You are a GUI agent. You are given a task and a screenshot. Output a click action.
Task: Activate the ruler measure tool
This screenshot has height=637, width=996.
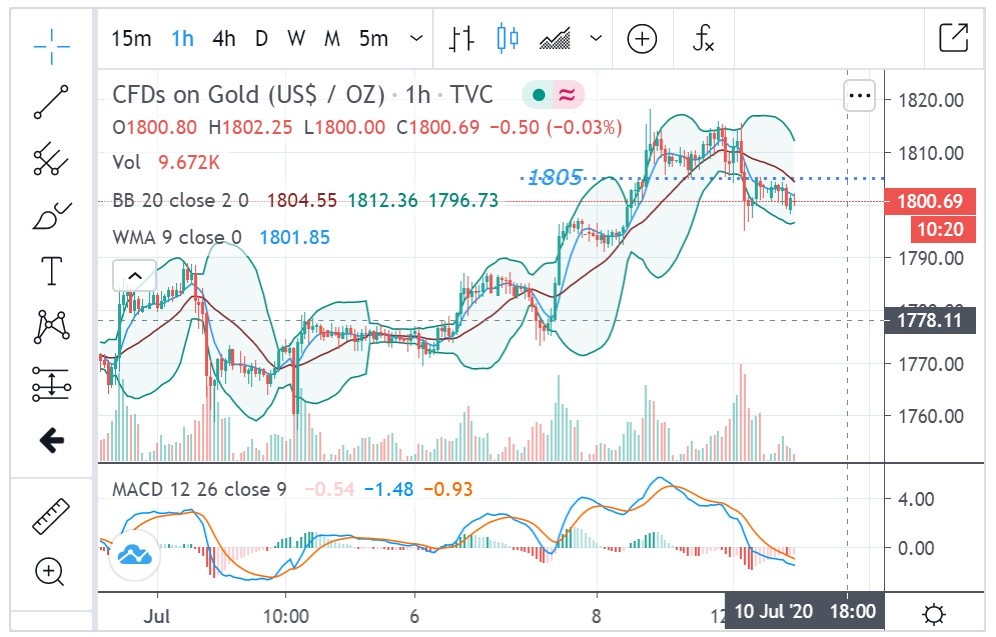[51, 516]
